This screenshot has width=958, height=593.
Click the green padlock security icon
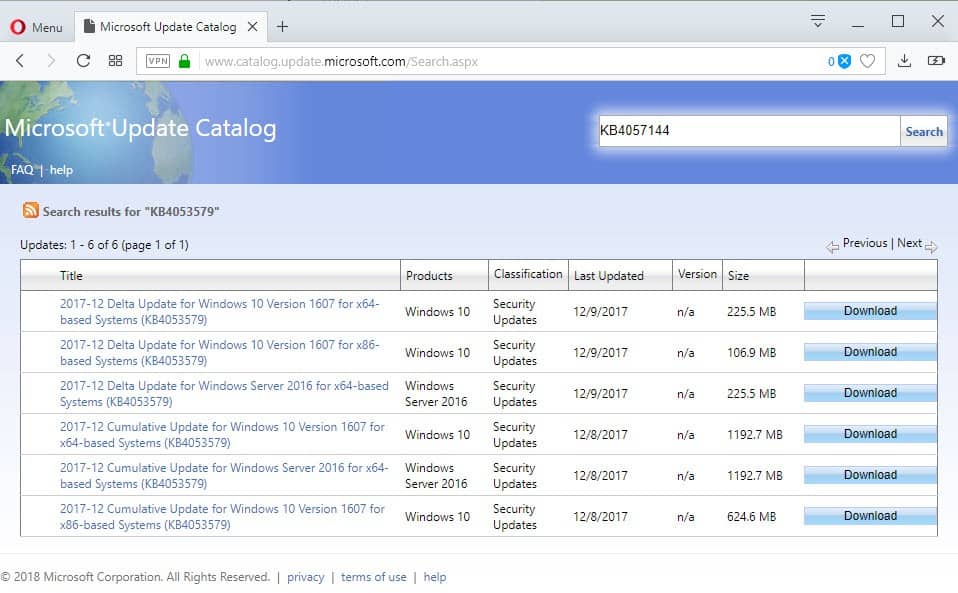[x=184, y=61]
